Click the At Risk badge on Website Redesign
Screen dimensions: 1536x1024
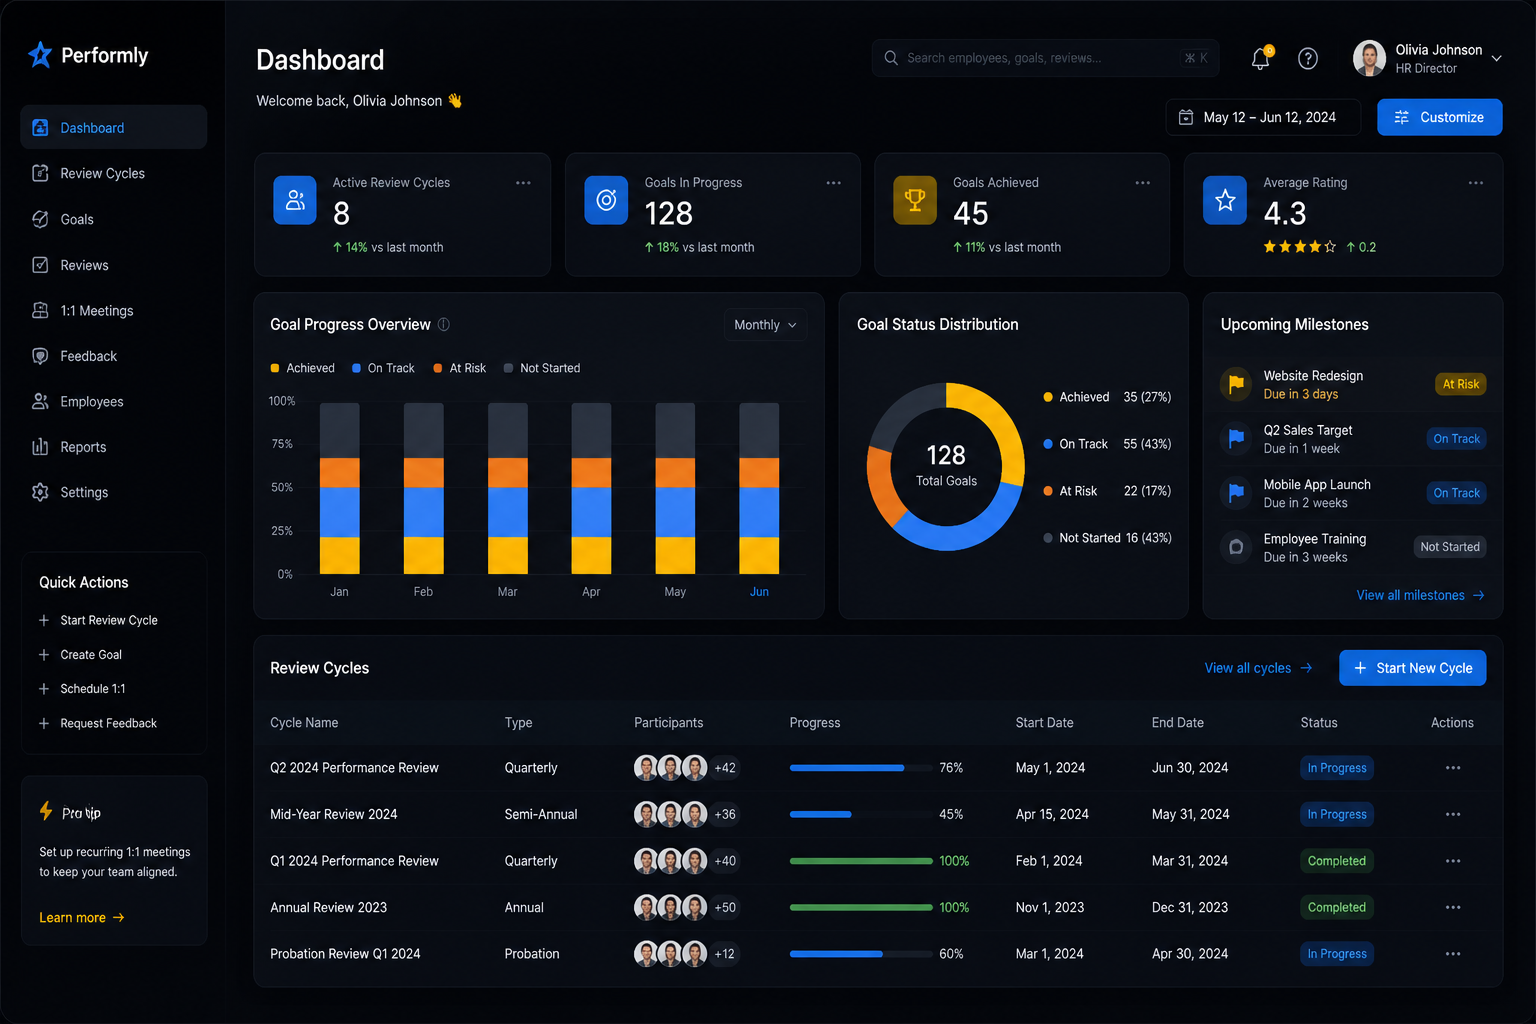(1460, 384)
